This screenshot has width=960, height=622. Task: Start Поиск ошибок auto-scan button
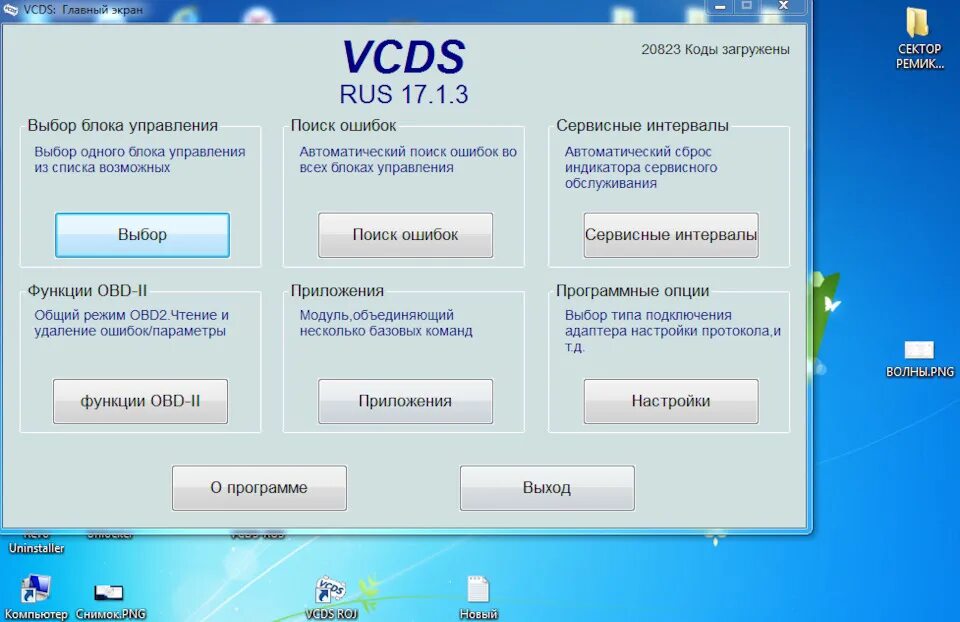[405, 235]
